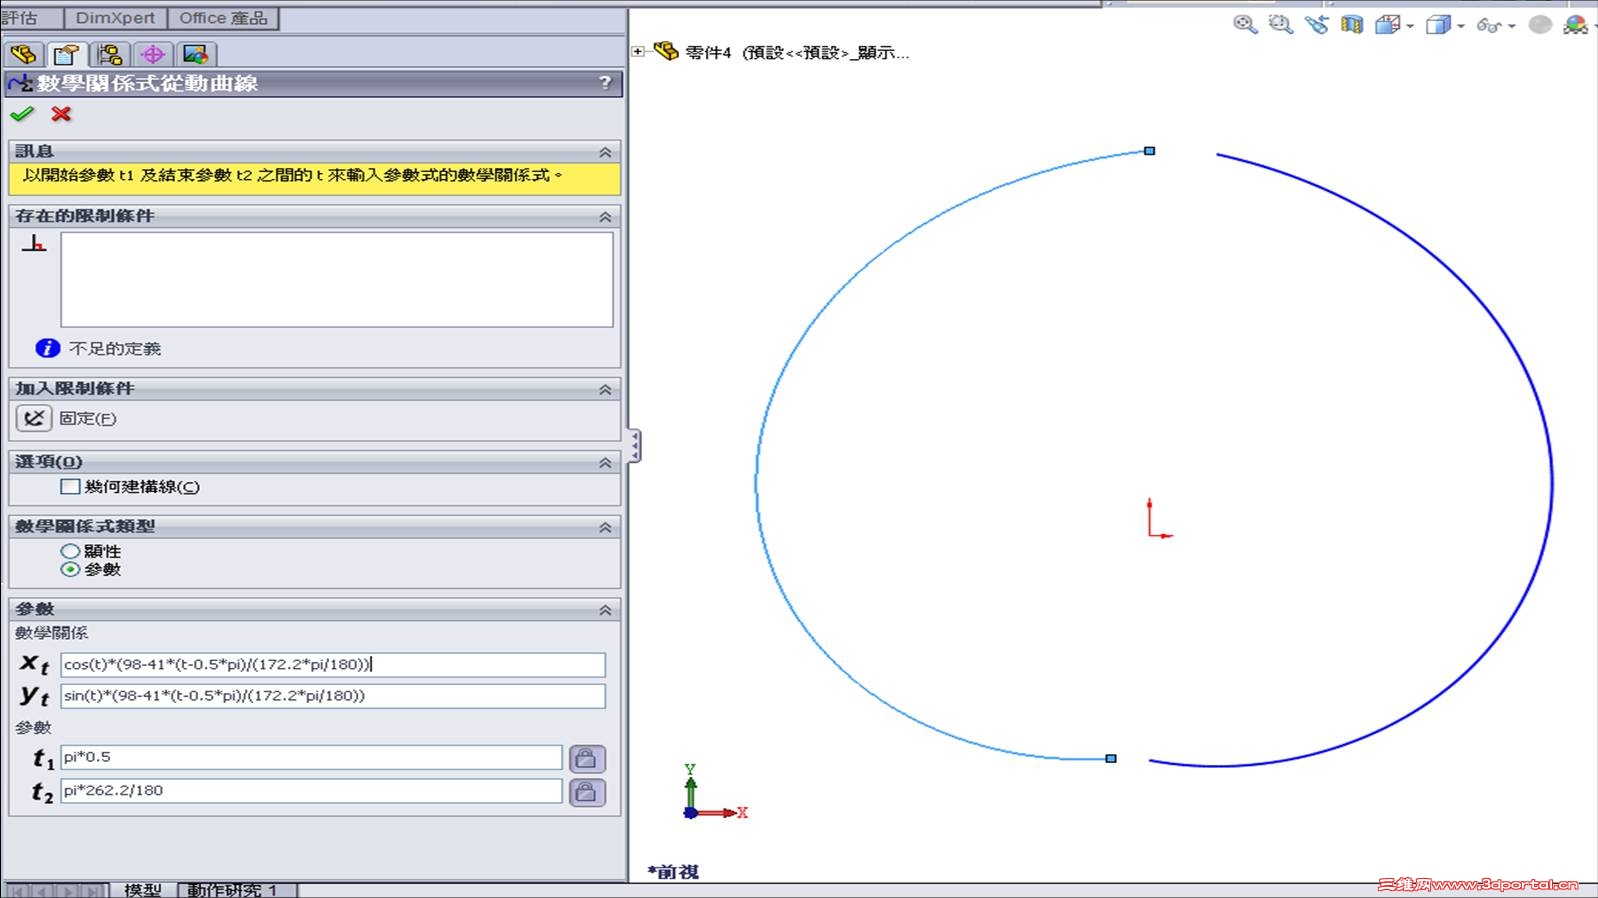This screenshot has height=898, width=1598.
Task: Switch to the DimXpert tab
Action: (x=115, y=18)
